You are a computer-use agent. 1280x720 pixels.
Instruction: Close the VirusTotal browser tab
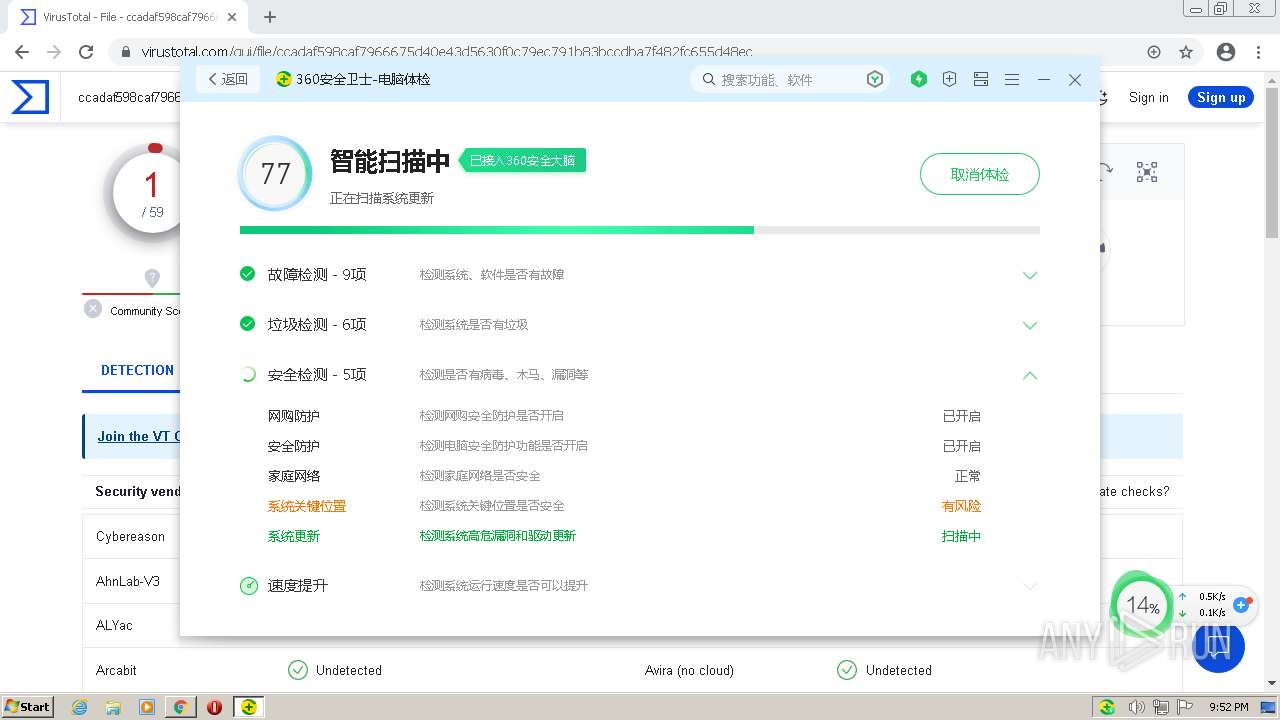pyautogui.click(x=232, y=17)
